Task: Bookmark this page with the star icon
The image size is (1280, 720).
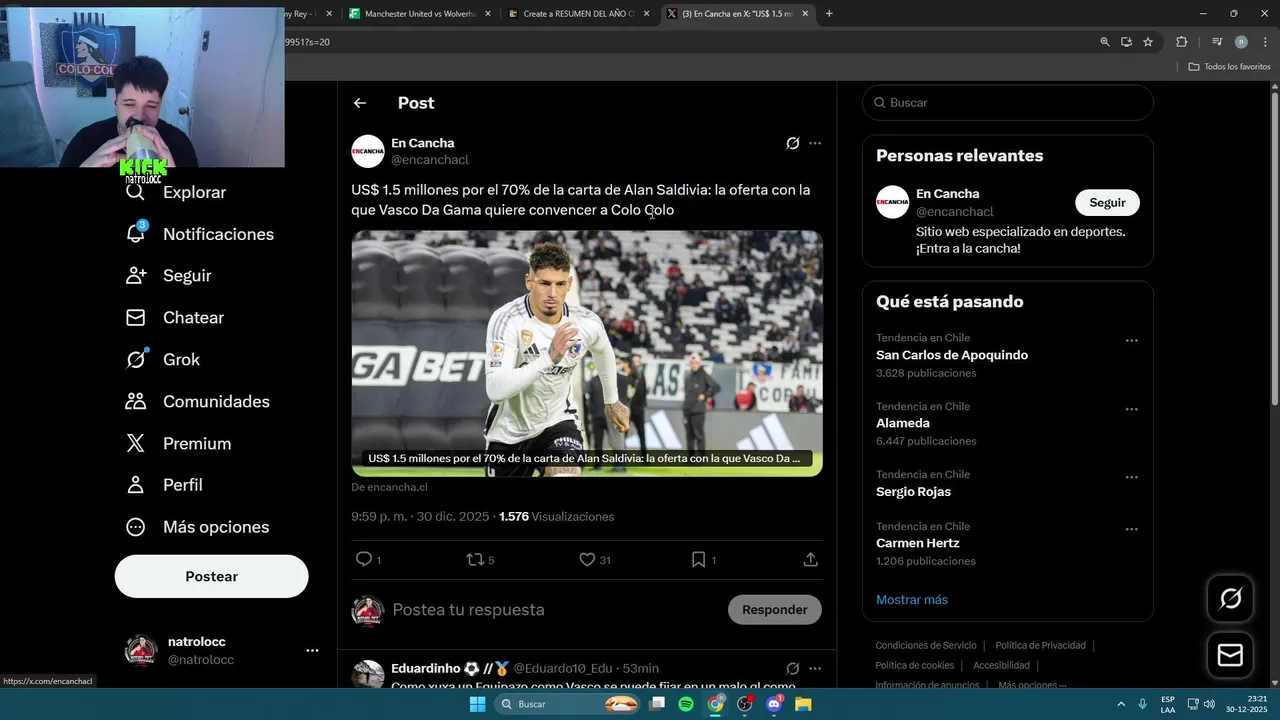Action: (x=1148, y=42)
